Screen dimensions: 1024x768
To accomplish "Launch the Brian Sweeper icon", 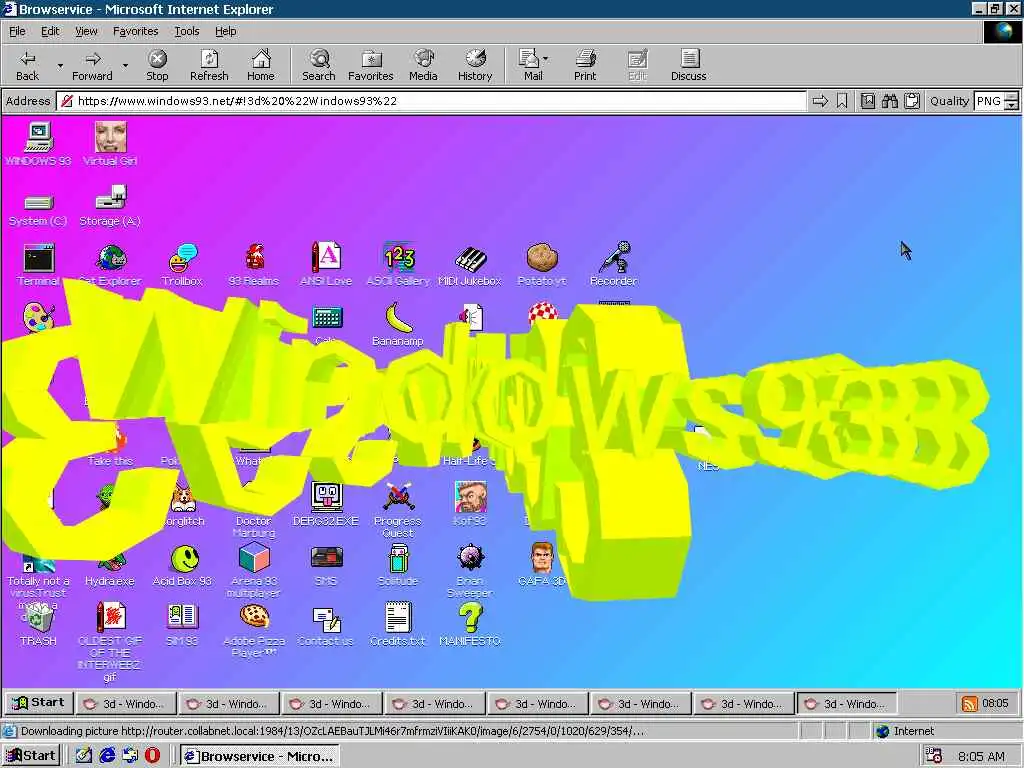I will [x=470, y=571].
